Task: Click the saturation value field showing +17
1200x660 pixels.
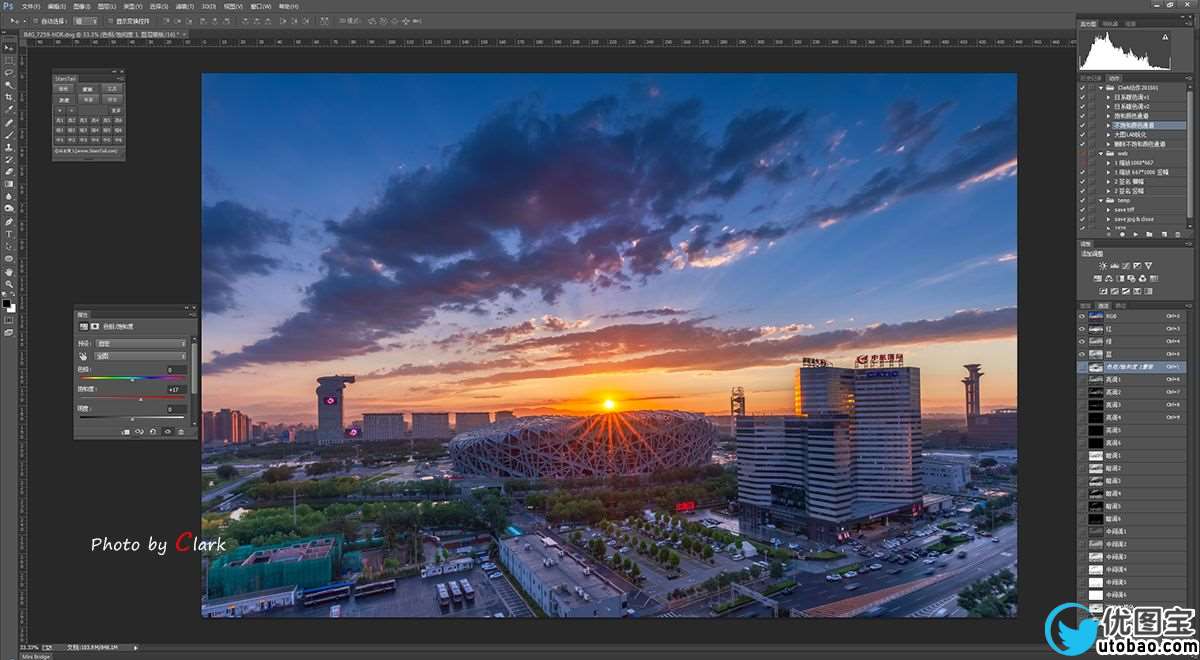Action: (x=175, y=389)
